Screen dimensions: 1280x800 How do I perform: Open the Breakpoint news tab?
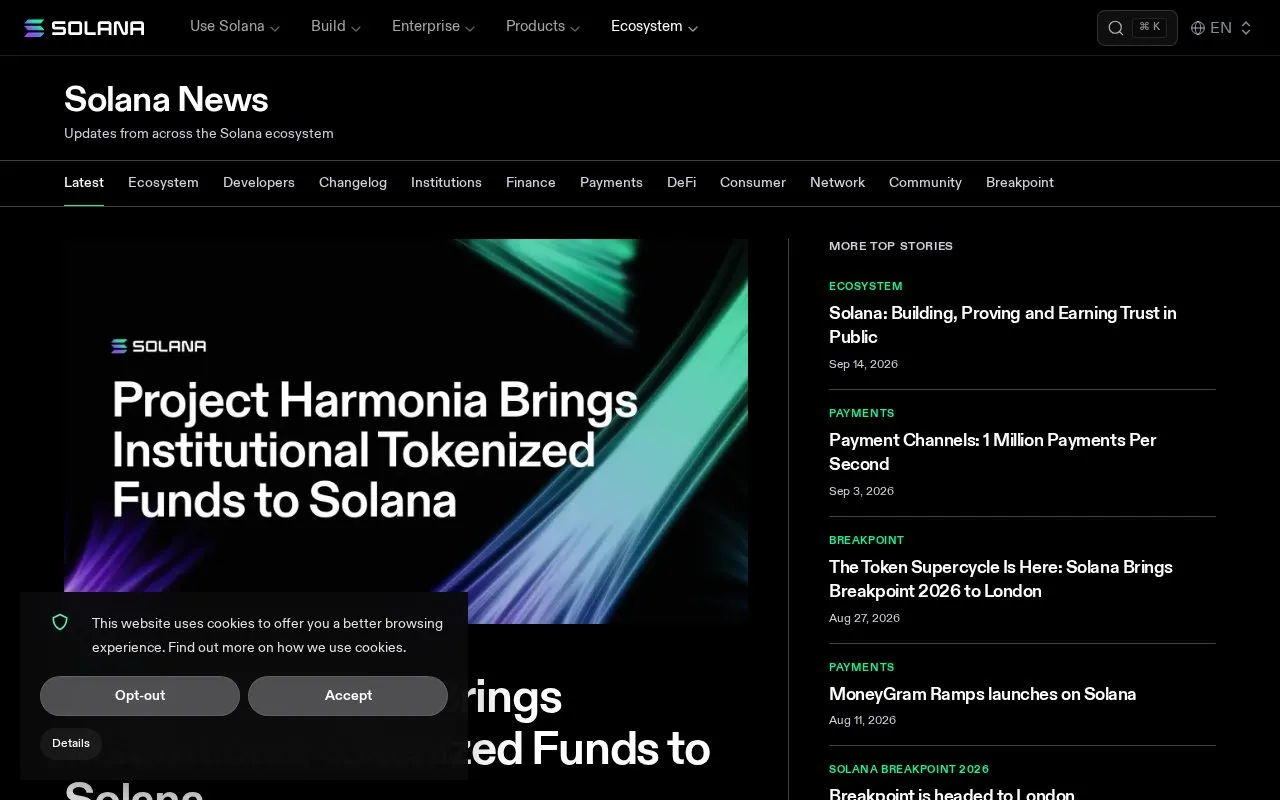coord(1020,183)
